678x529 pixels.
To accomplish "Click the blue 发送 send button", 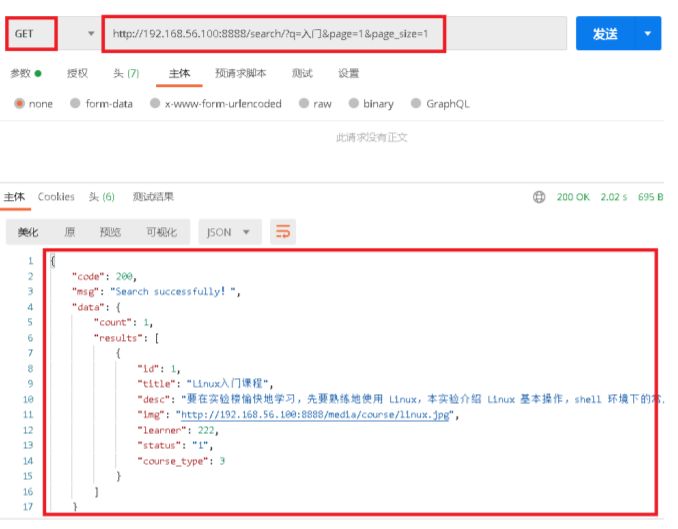I will pyautogui.click(x=605, y=33).
